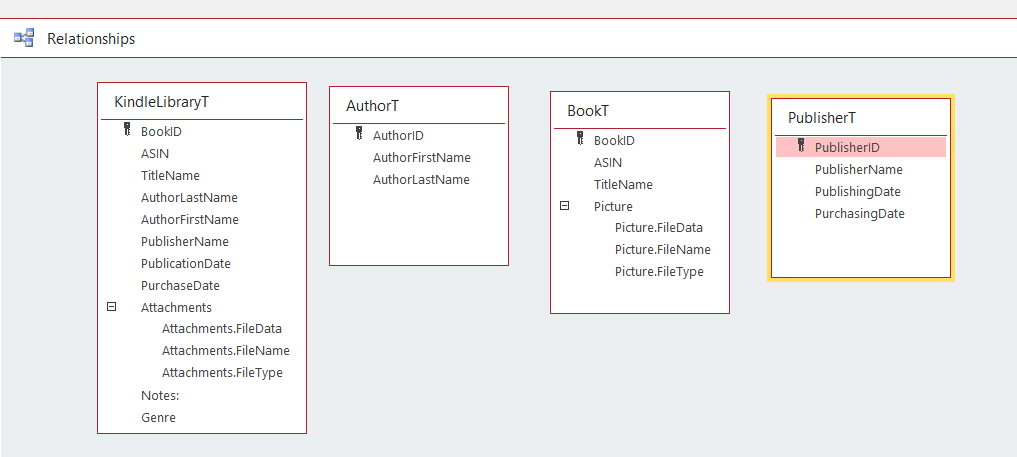Click the key icon next to PublisherID

click(801, 147)
